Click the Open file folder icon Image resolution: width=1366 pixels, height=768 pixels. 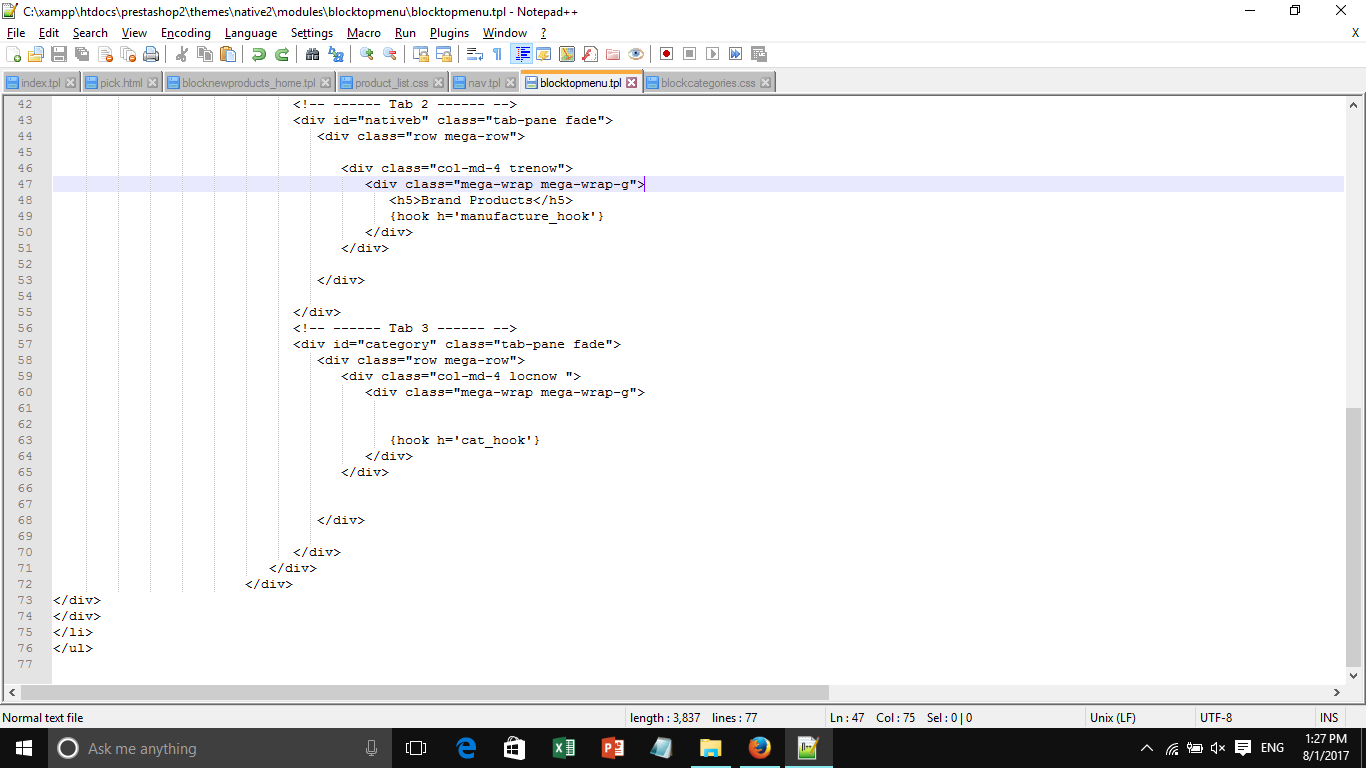pos(36,54)
